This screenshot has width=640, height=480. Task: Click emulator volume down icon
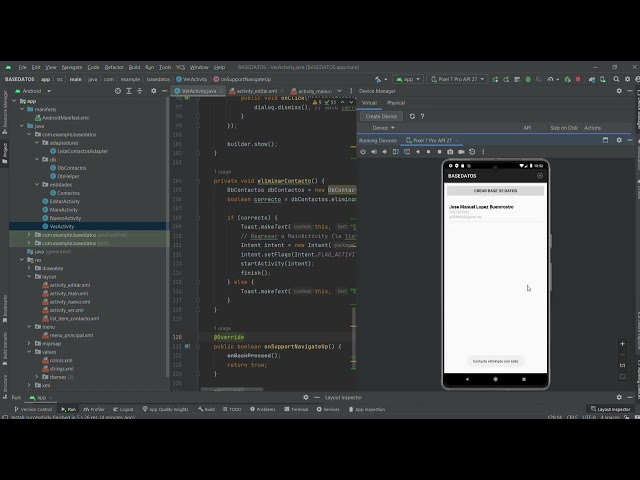(384, 151)
